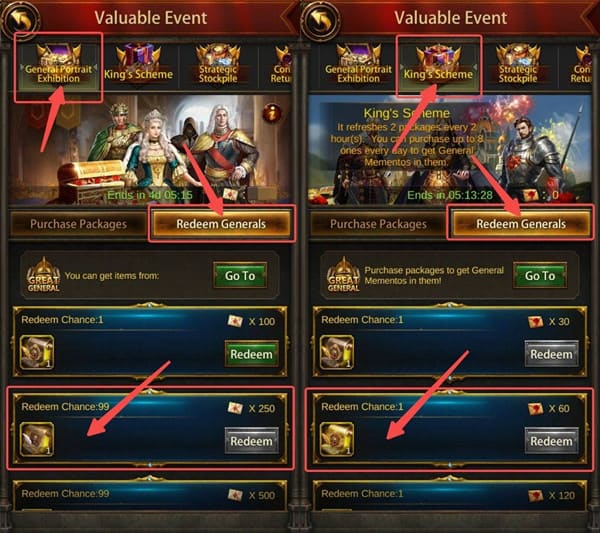Tap the back arrow in right panel
This screenshot has height=533, width=600.
320,20
